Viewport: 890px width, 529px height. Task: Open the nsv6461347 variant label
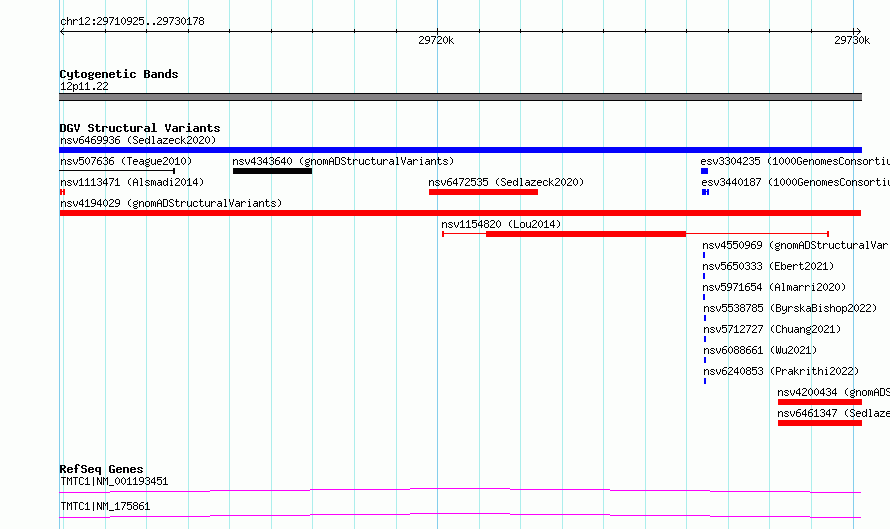(833, 413)
